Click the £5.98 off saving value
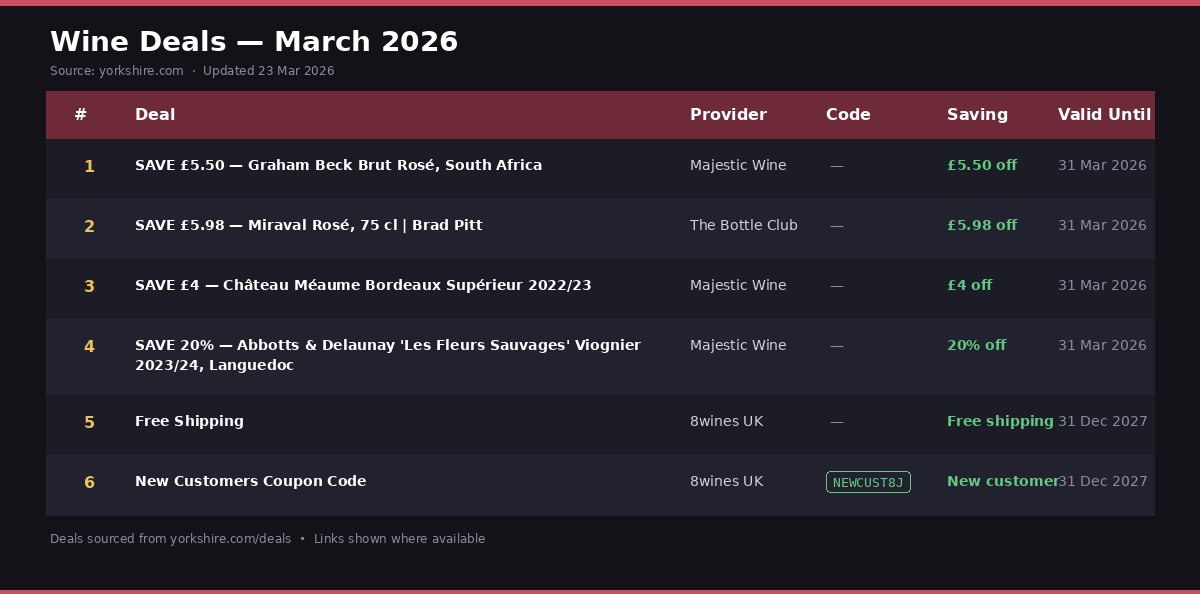This screenshot has height=594, width=1200. [x=981, y=225]
